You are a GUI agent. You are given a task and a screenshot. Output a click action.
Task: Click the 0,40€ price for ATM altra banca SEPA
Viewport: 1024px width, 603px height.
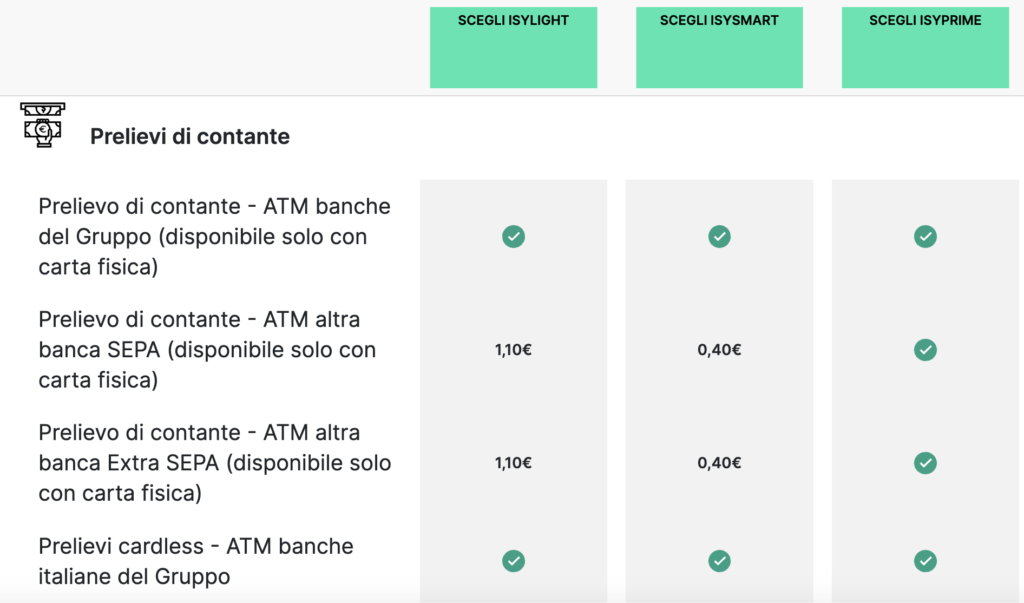719,350
